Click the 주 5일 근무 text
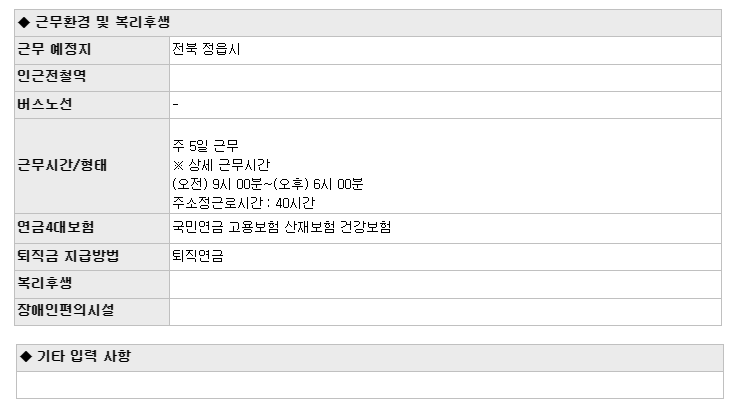Viewport: 736px width, 415px height. [206, 146]
